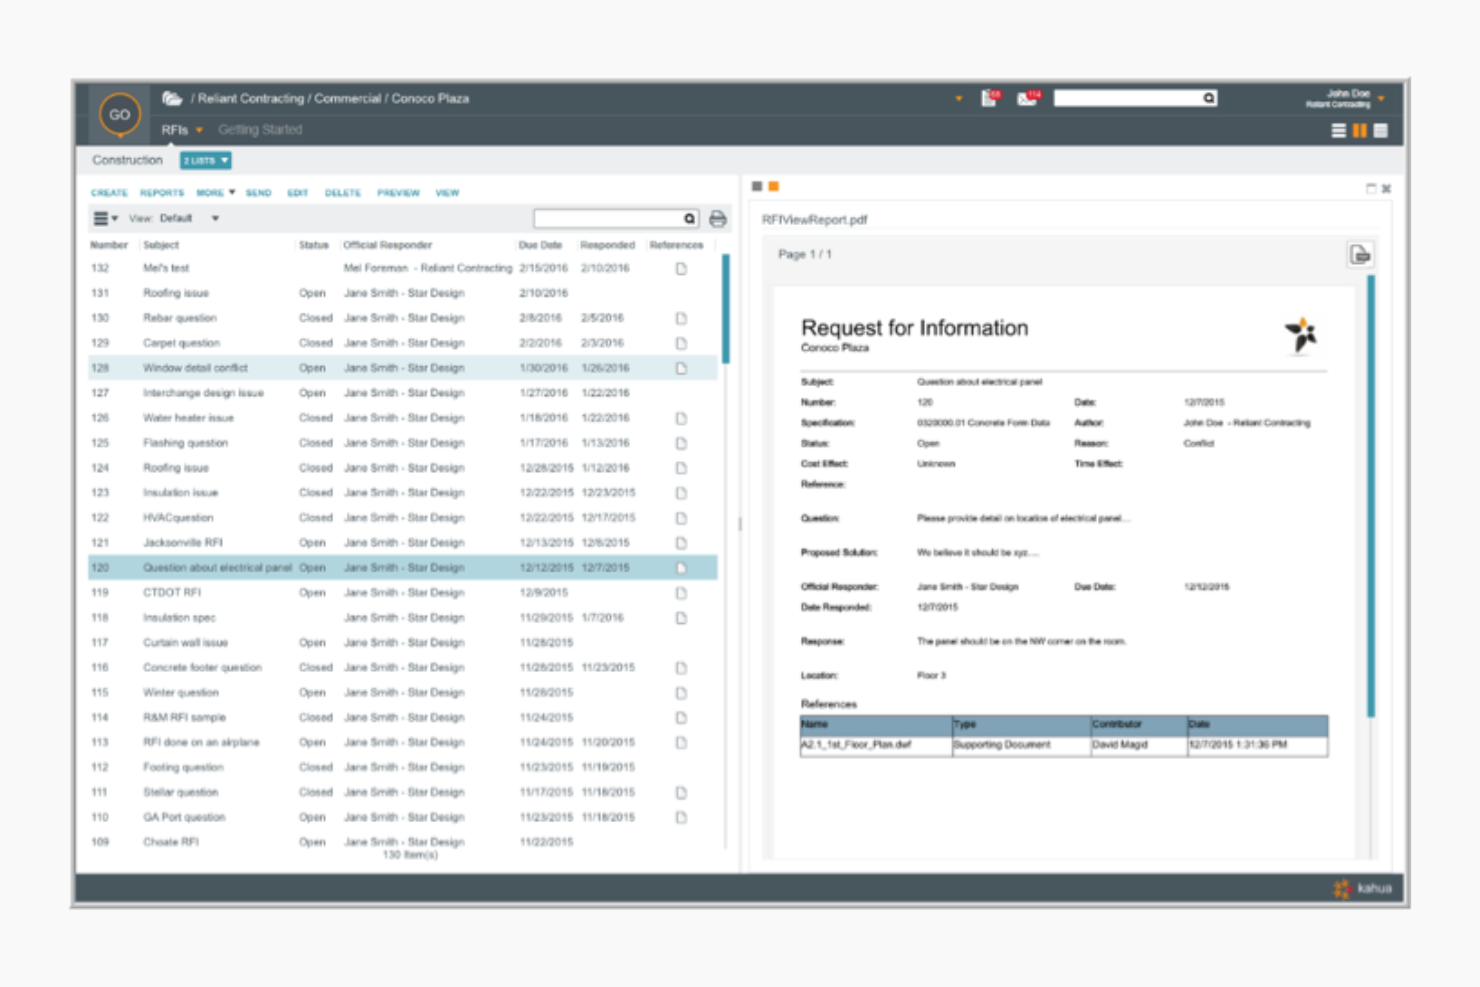1480x987 pixels.
Task: Open reference document icon for RFI 129
Action: click(x=681, y=344)
